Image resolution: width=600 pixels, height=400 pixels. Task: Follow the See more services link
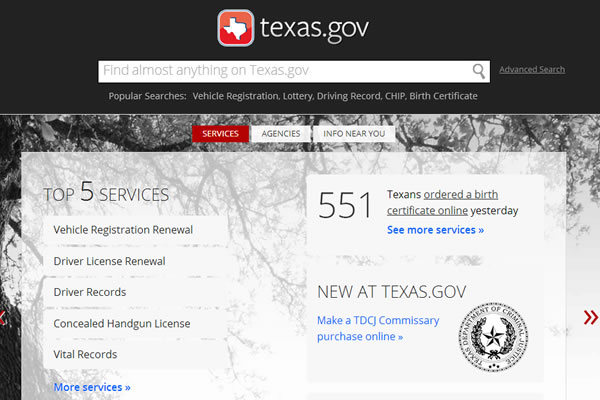[x=435, y=230]
